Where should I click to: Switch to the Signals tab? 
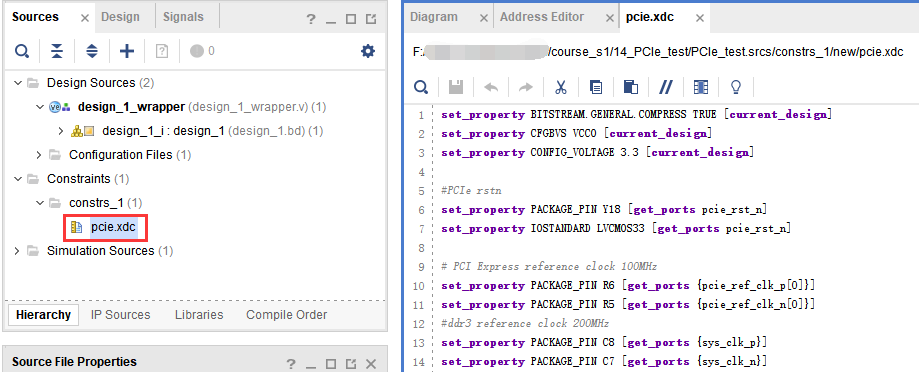182,17
